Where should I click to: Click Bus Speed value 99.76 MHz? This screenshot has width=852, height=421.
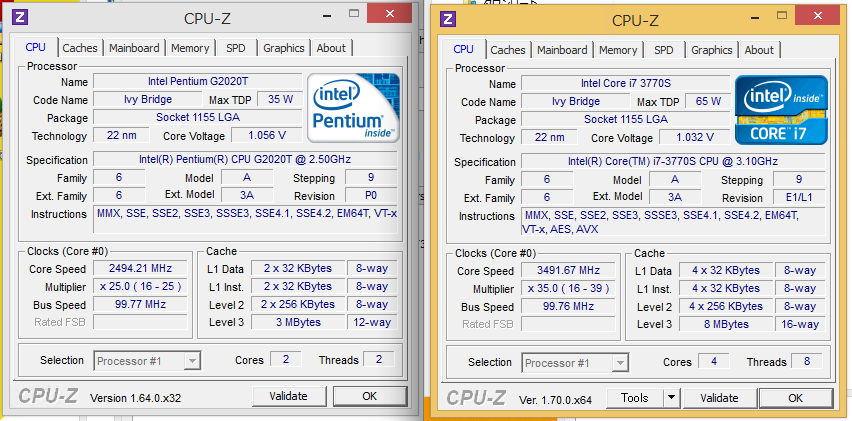pos(568,306)
